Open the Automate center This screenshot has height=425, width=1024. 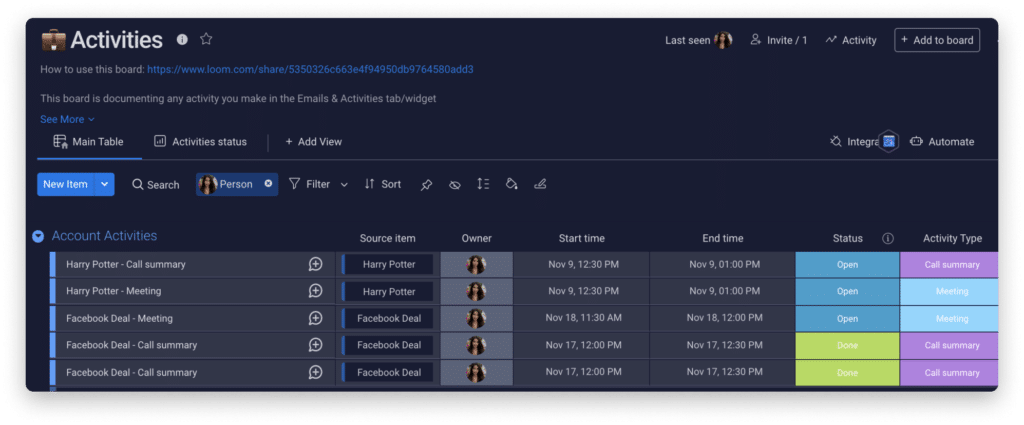click(942, 142)
